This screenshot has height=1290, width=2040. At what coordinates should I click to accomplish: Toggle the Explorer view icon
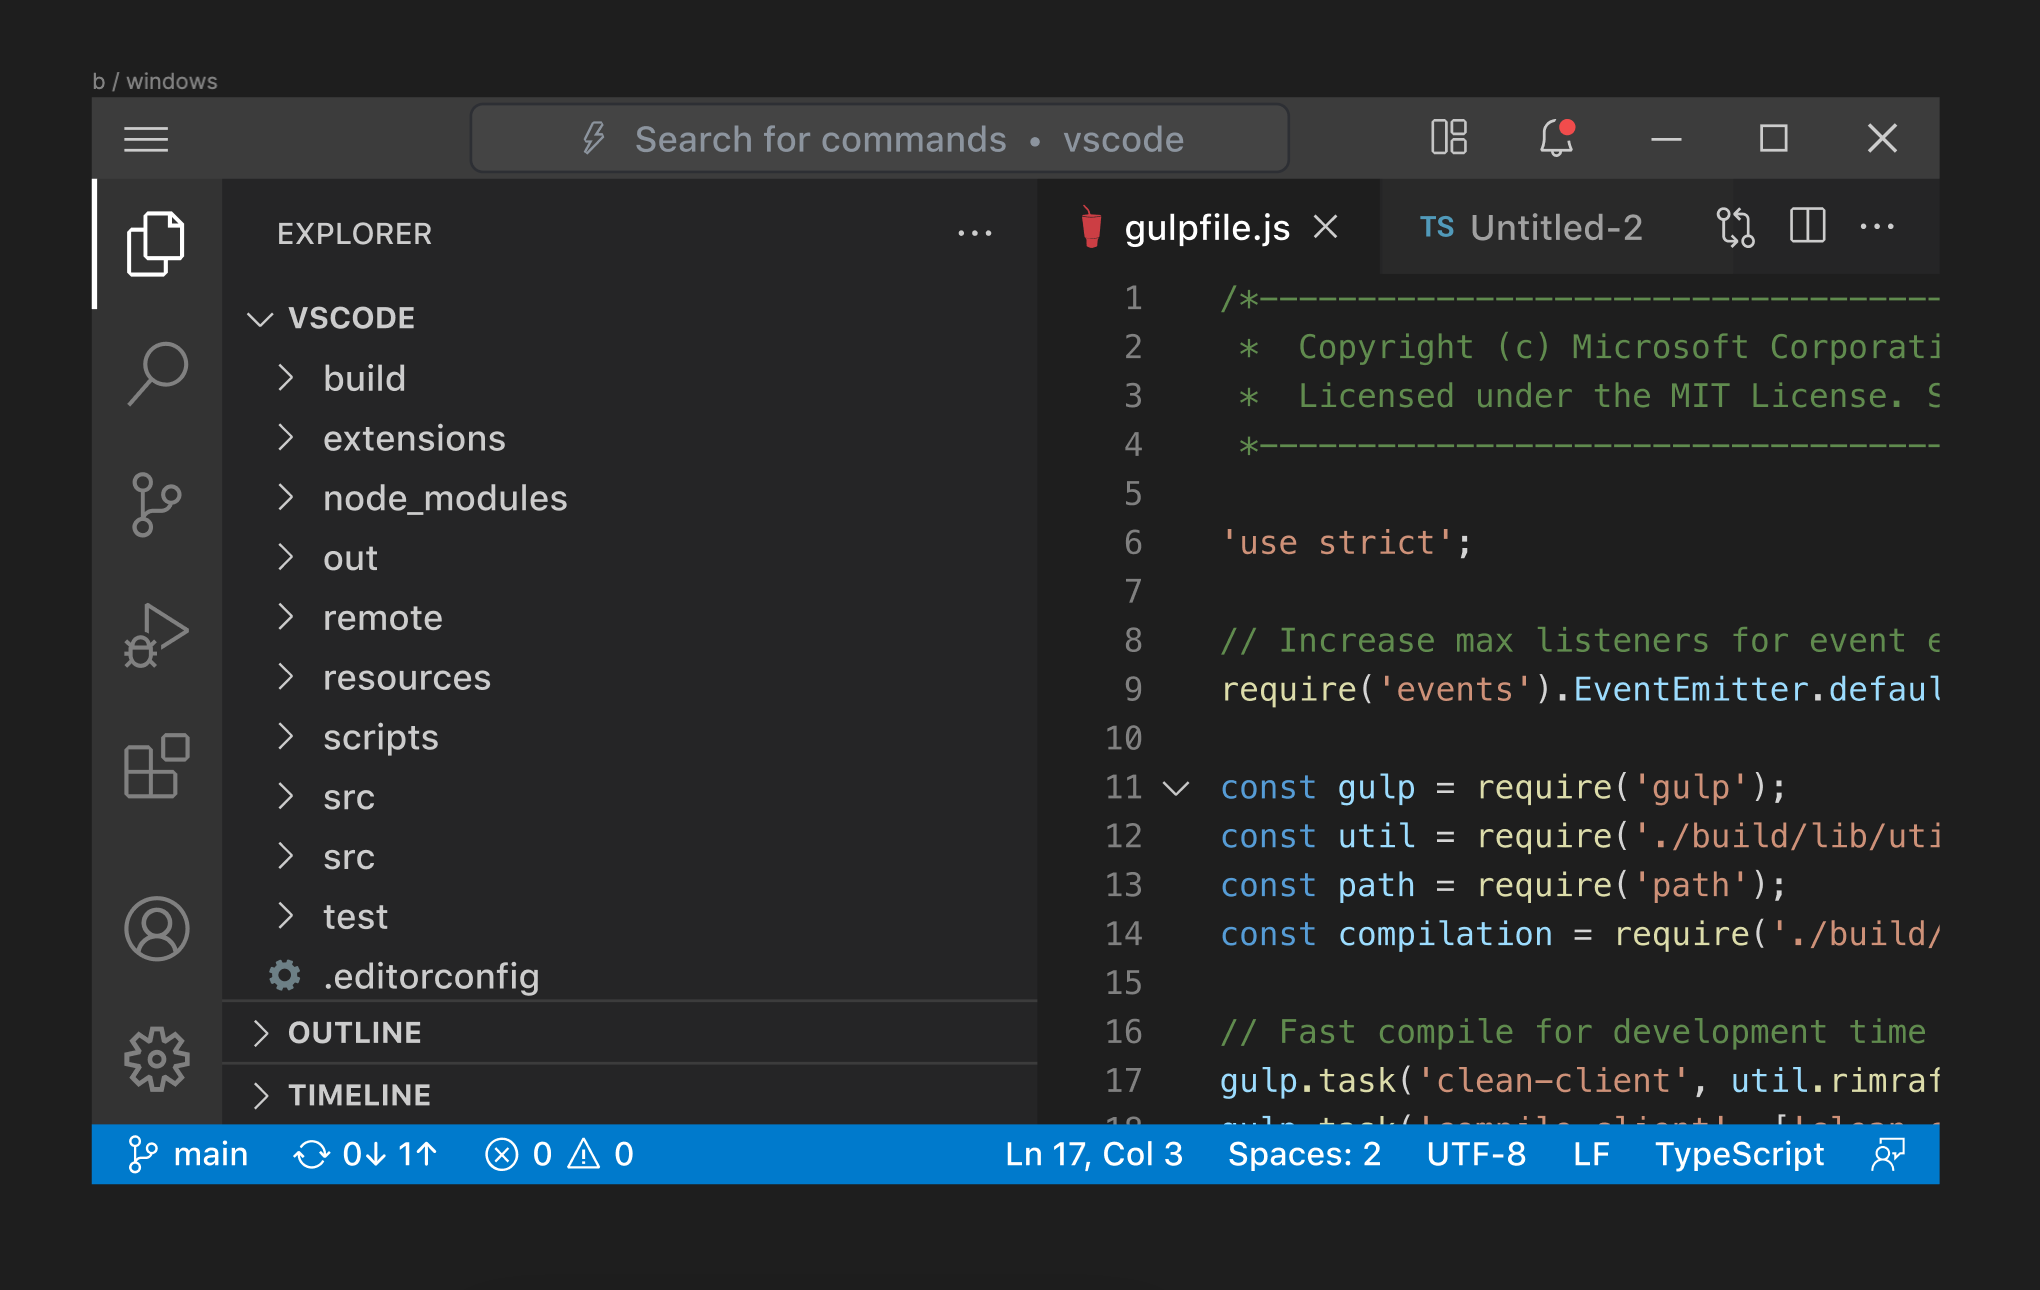(x=157, y=243)
